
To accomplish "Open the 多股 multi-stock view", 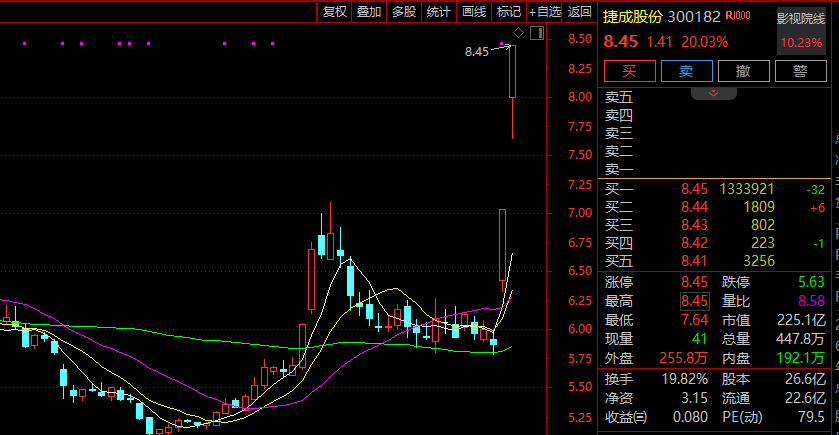I will pyautogui.click(x=404, y=12).
